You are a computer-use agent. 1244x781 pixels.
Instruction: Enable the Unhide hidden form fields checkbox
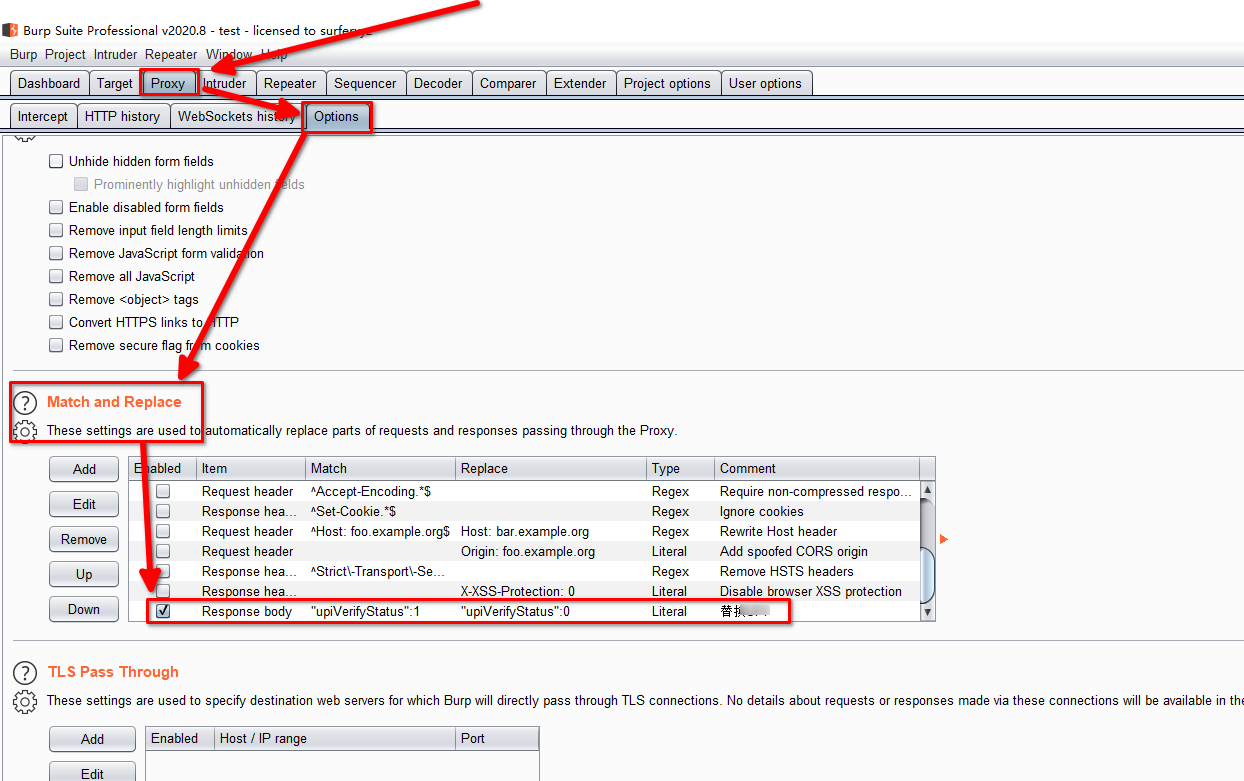(x=56, y=161)
